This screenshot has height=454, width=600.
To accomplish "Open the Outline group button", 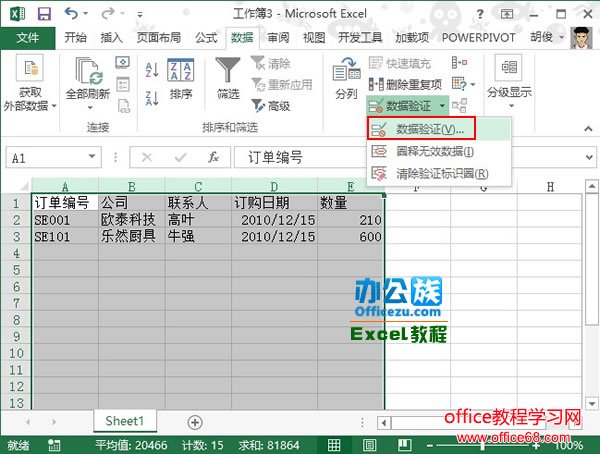I will [x=509, y=81].
